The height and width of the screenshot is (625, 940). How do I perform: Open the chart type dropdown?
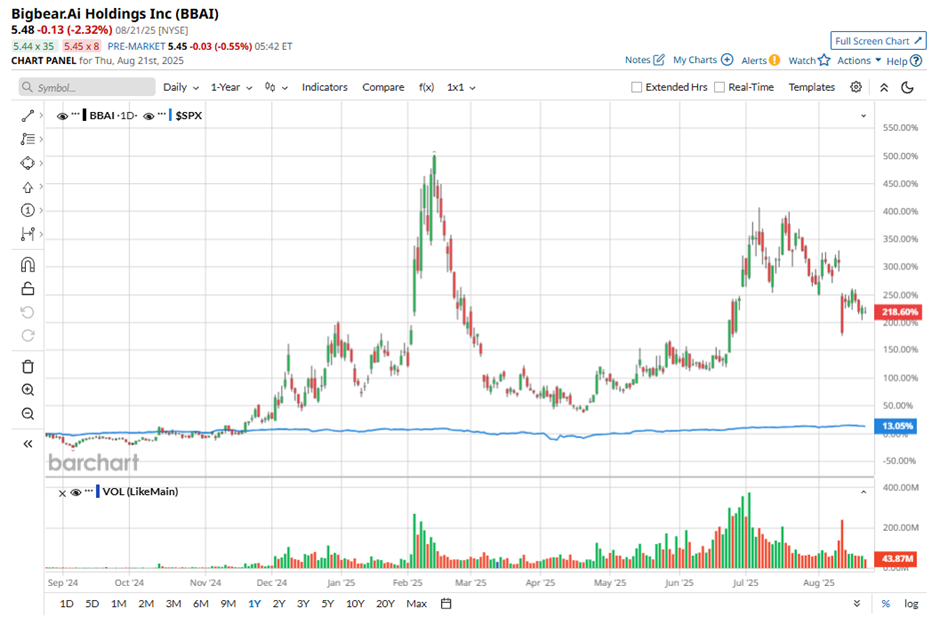click(276, 87)
